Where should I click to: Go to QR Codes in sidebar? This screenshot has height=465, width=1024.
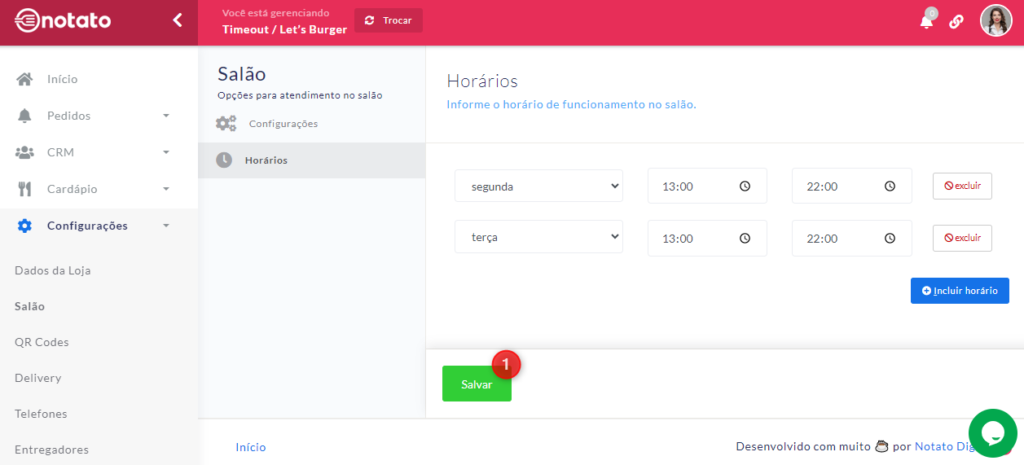[x=41, y=342]
